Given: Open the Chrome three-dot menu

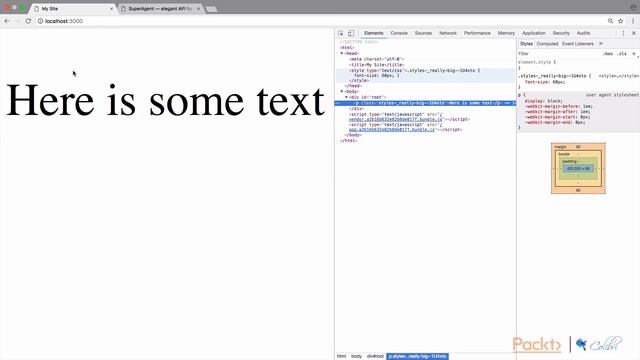Looking at the screenshot, I should (633, 21).
